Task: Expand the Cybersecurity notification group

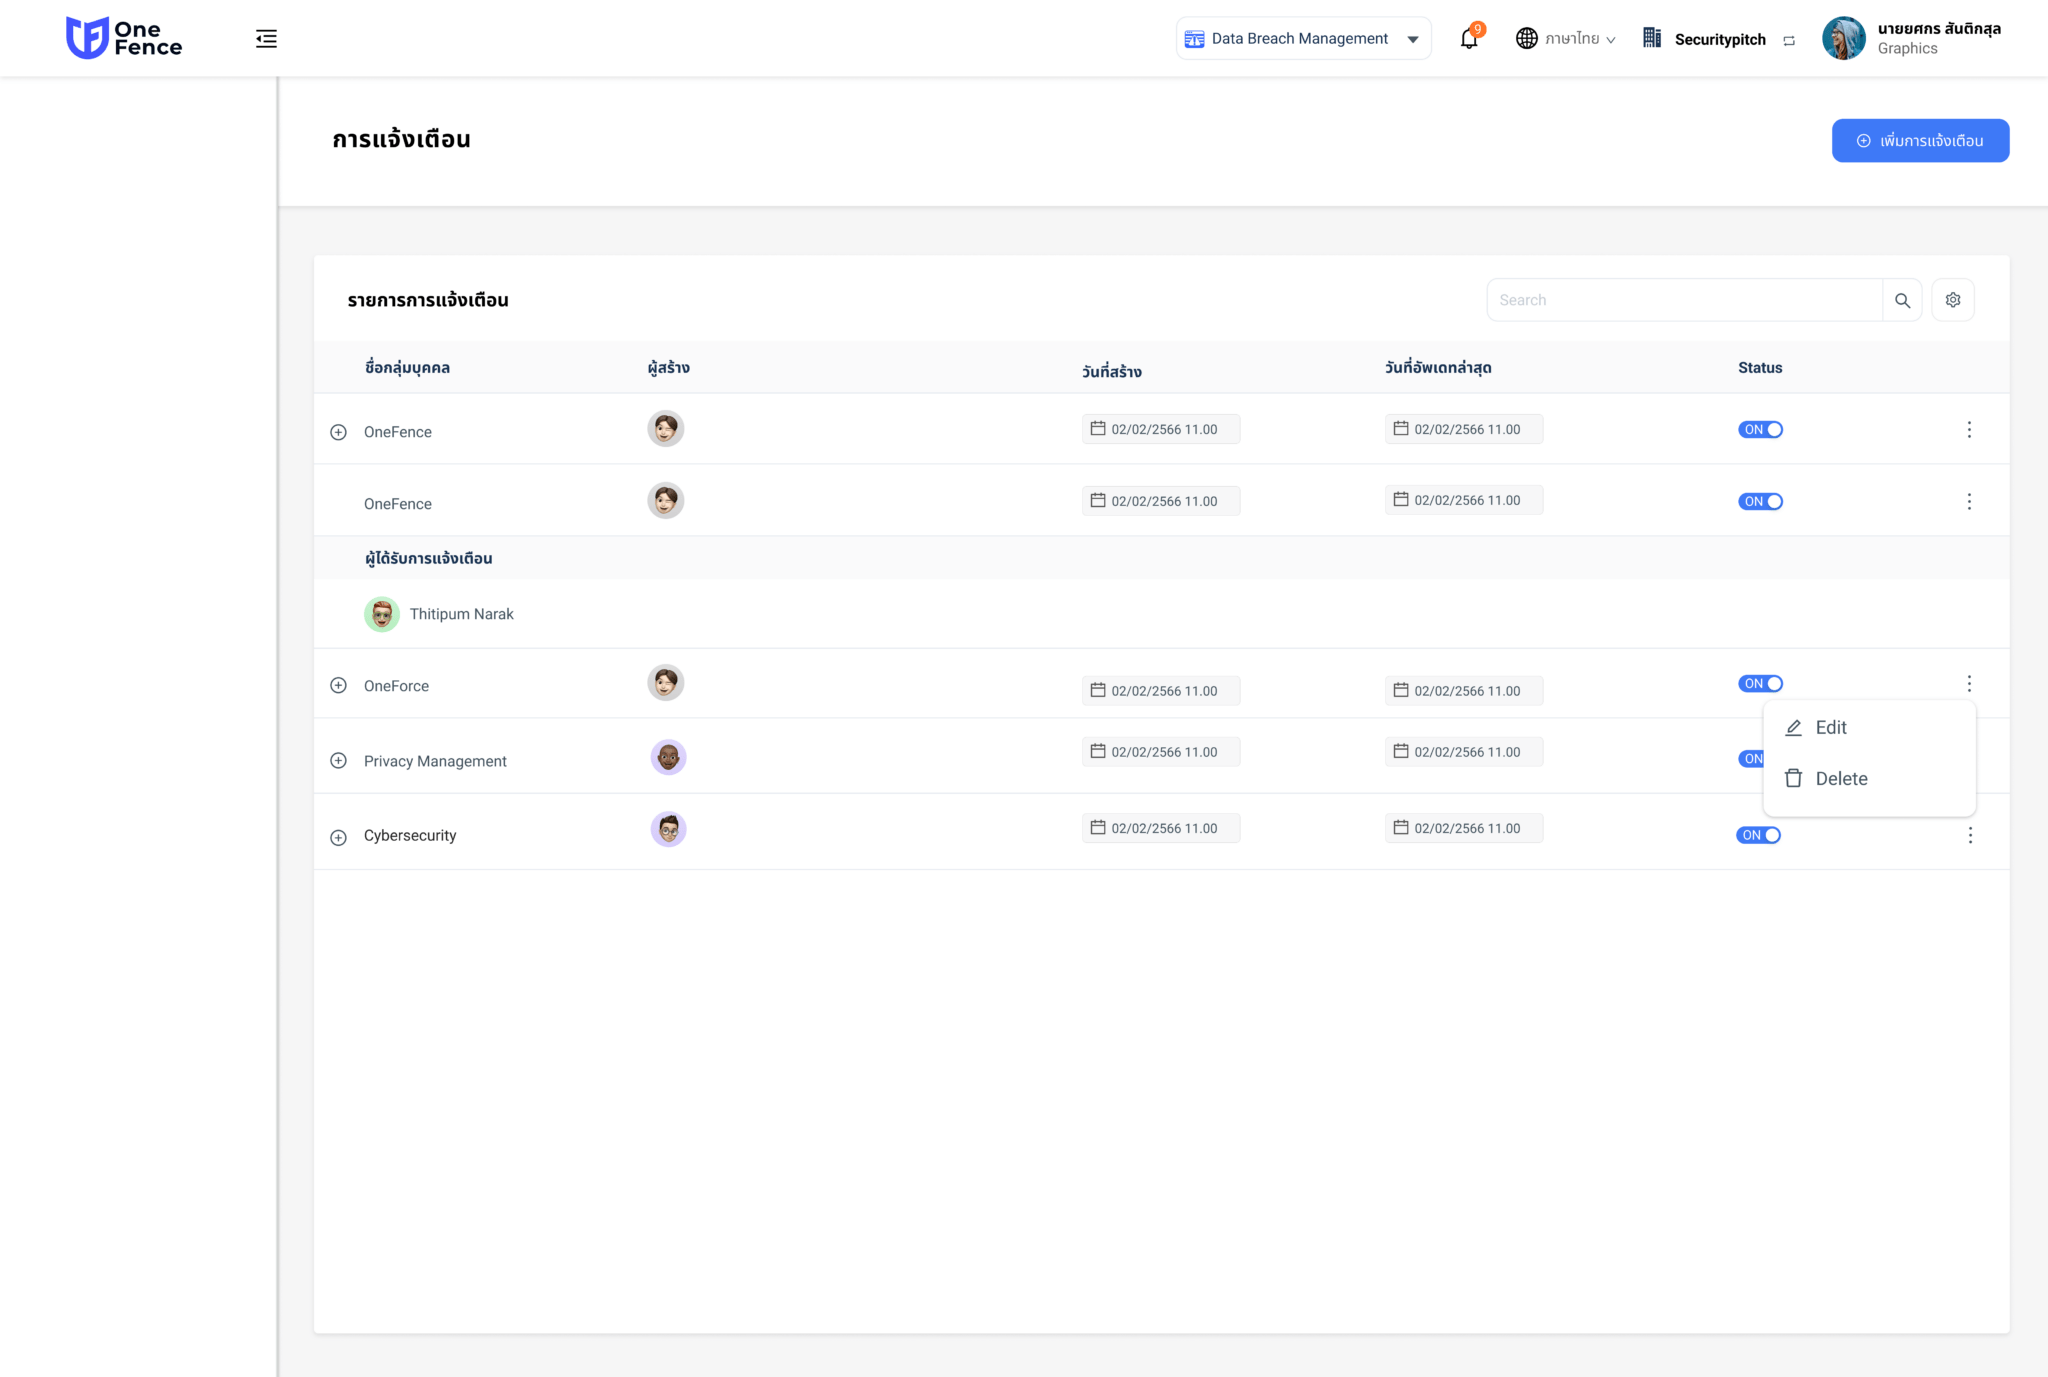Action: pyautogui.click(x=337, y=836)
